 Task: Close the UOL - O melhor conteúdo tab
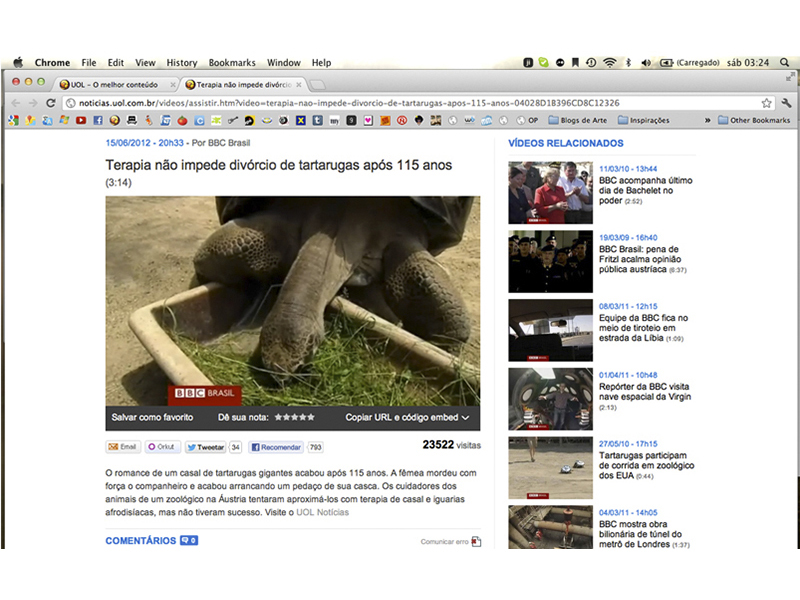tap(173, 85)
